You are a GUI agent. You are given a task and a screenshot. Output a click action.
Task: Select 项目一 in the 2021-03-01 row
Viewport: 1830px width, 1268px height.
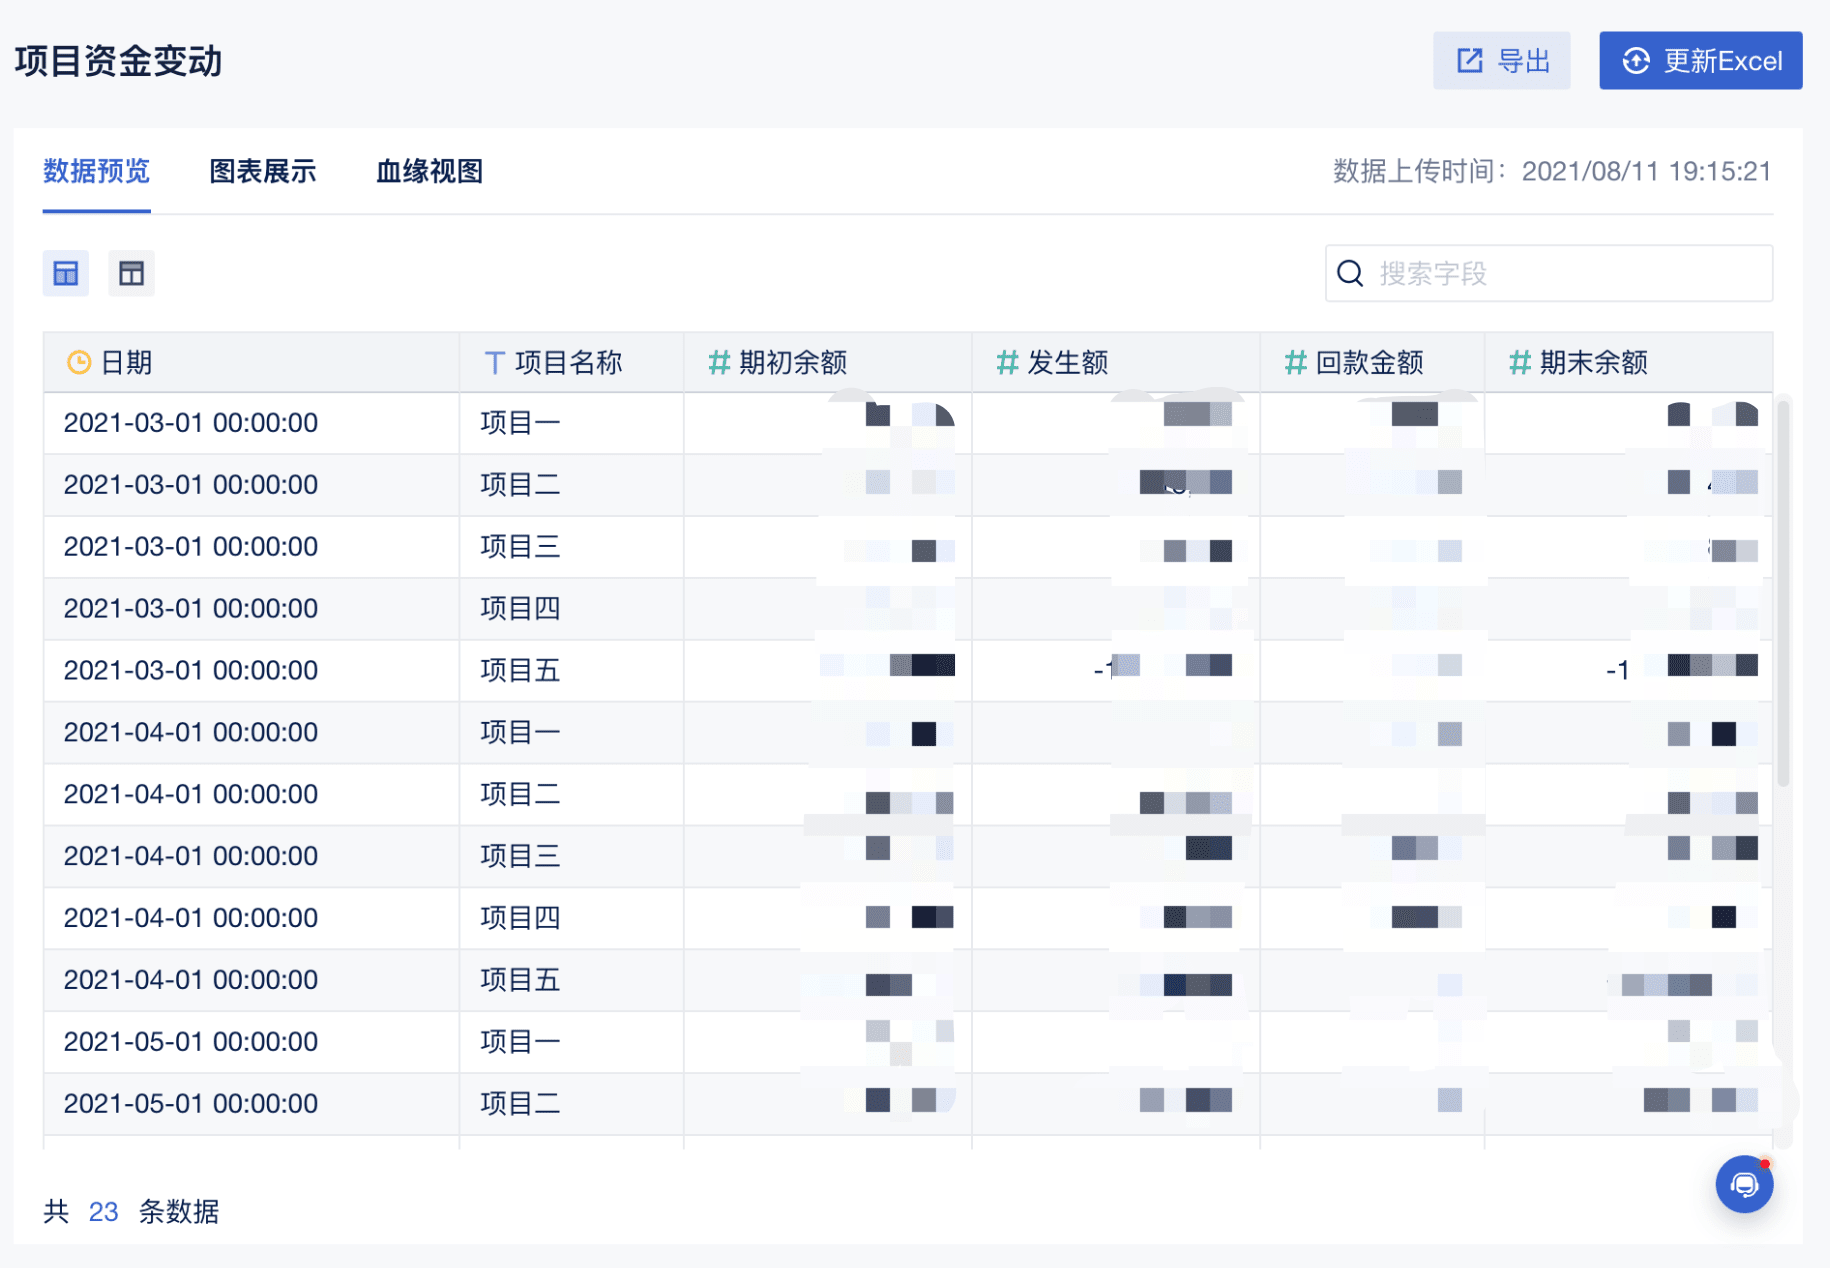[520, 423]
